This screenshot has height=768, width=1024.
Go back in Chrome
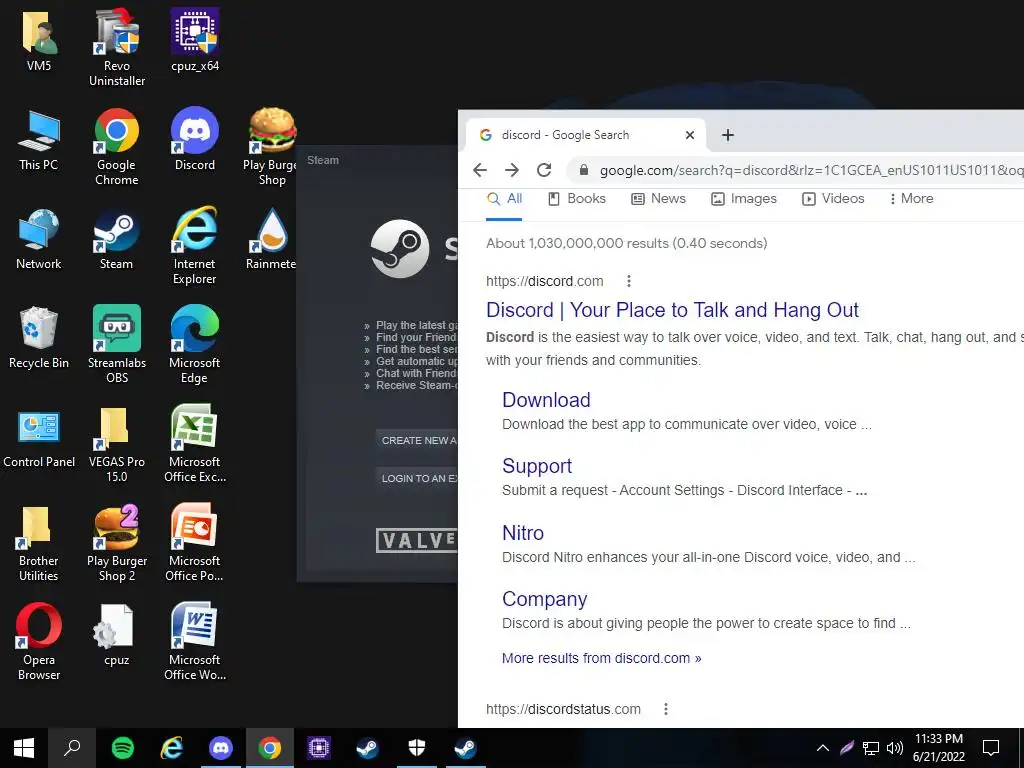coord(480,170)
